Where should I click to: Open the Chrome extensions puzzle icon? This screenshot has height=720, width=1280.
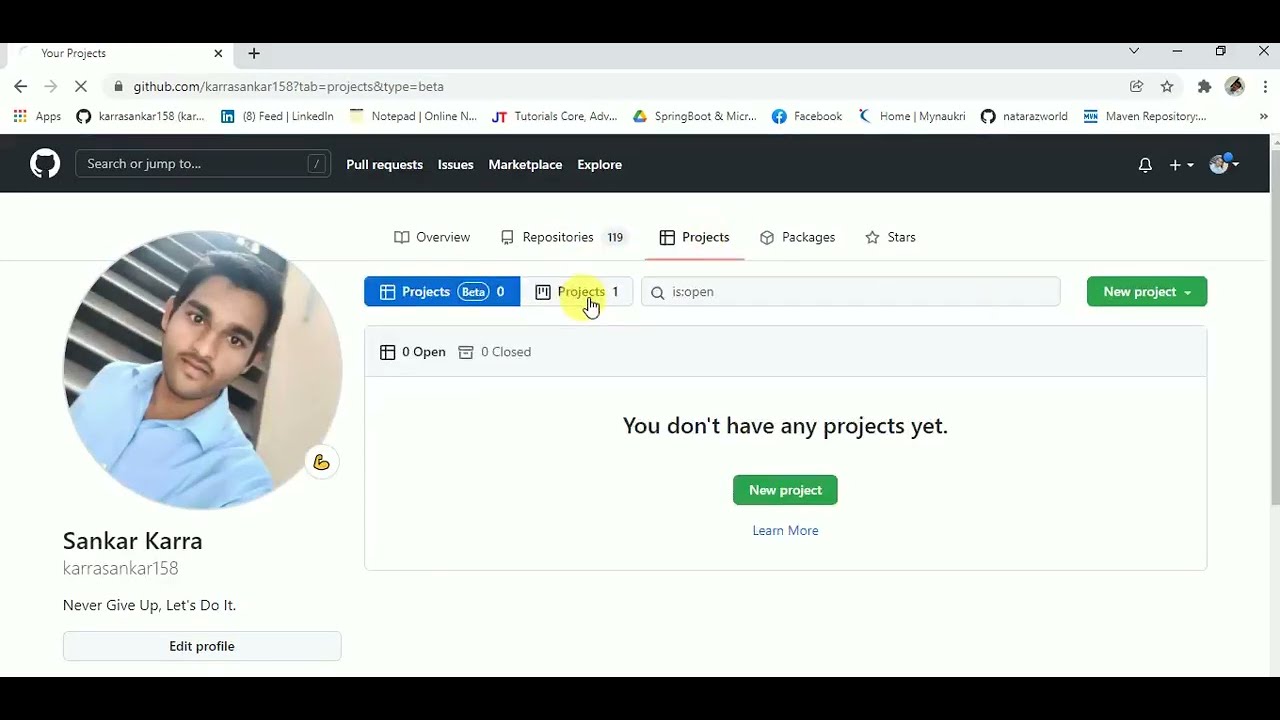click(1204, 86)
